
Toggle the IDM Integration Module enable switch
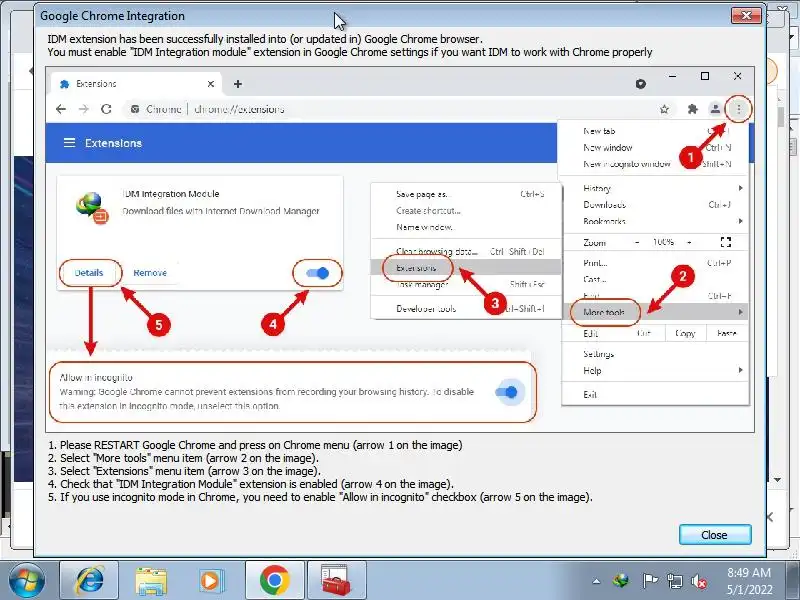coord(317,273)
